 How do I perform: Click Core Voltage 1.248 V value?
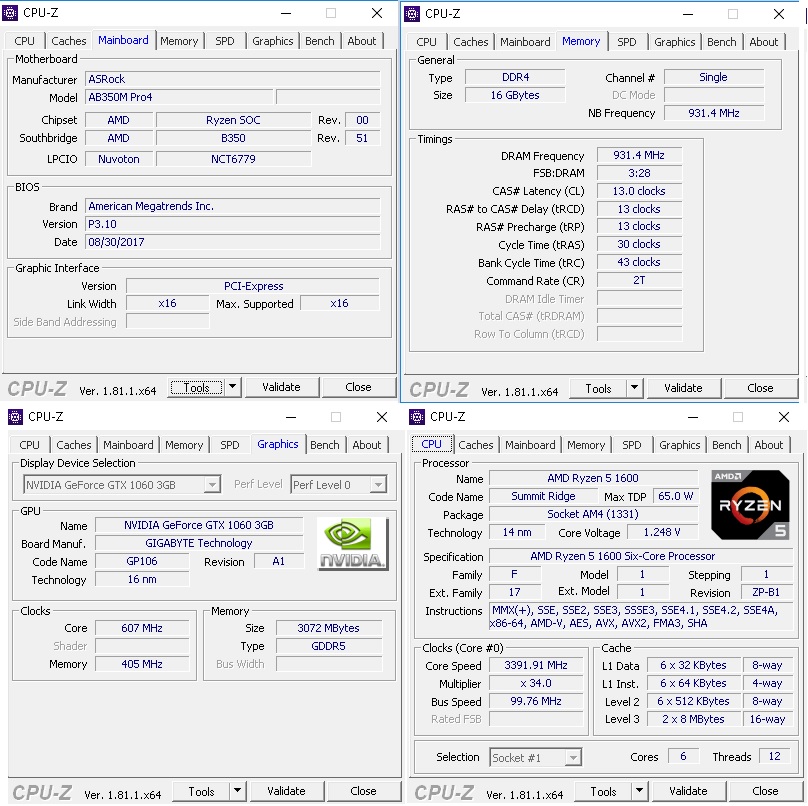pyautogui.click(x=662, y=532)
